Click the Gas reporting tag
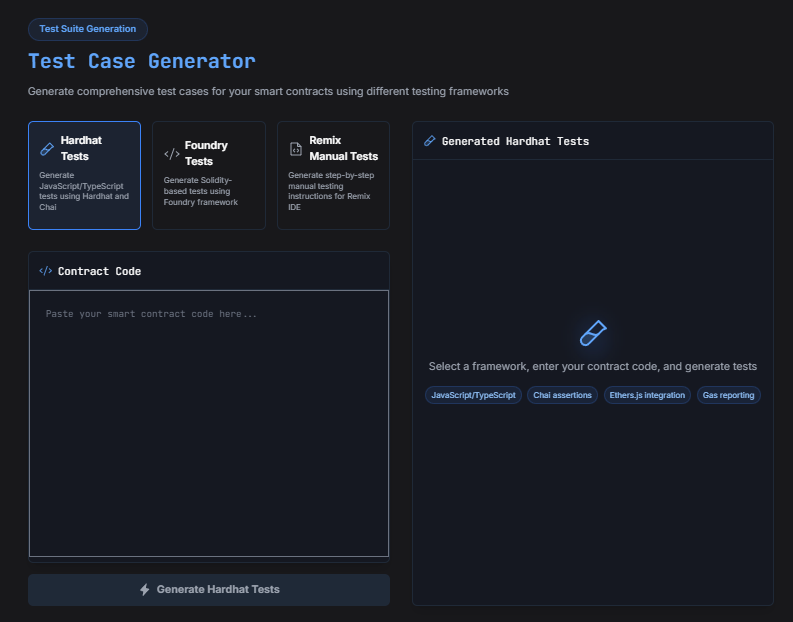The height and width of the screenshot is (622, 793). tap(728, 395)
